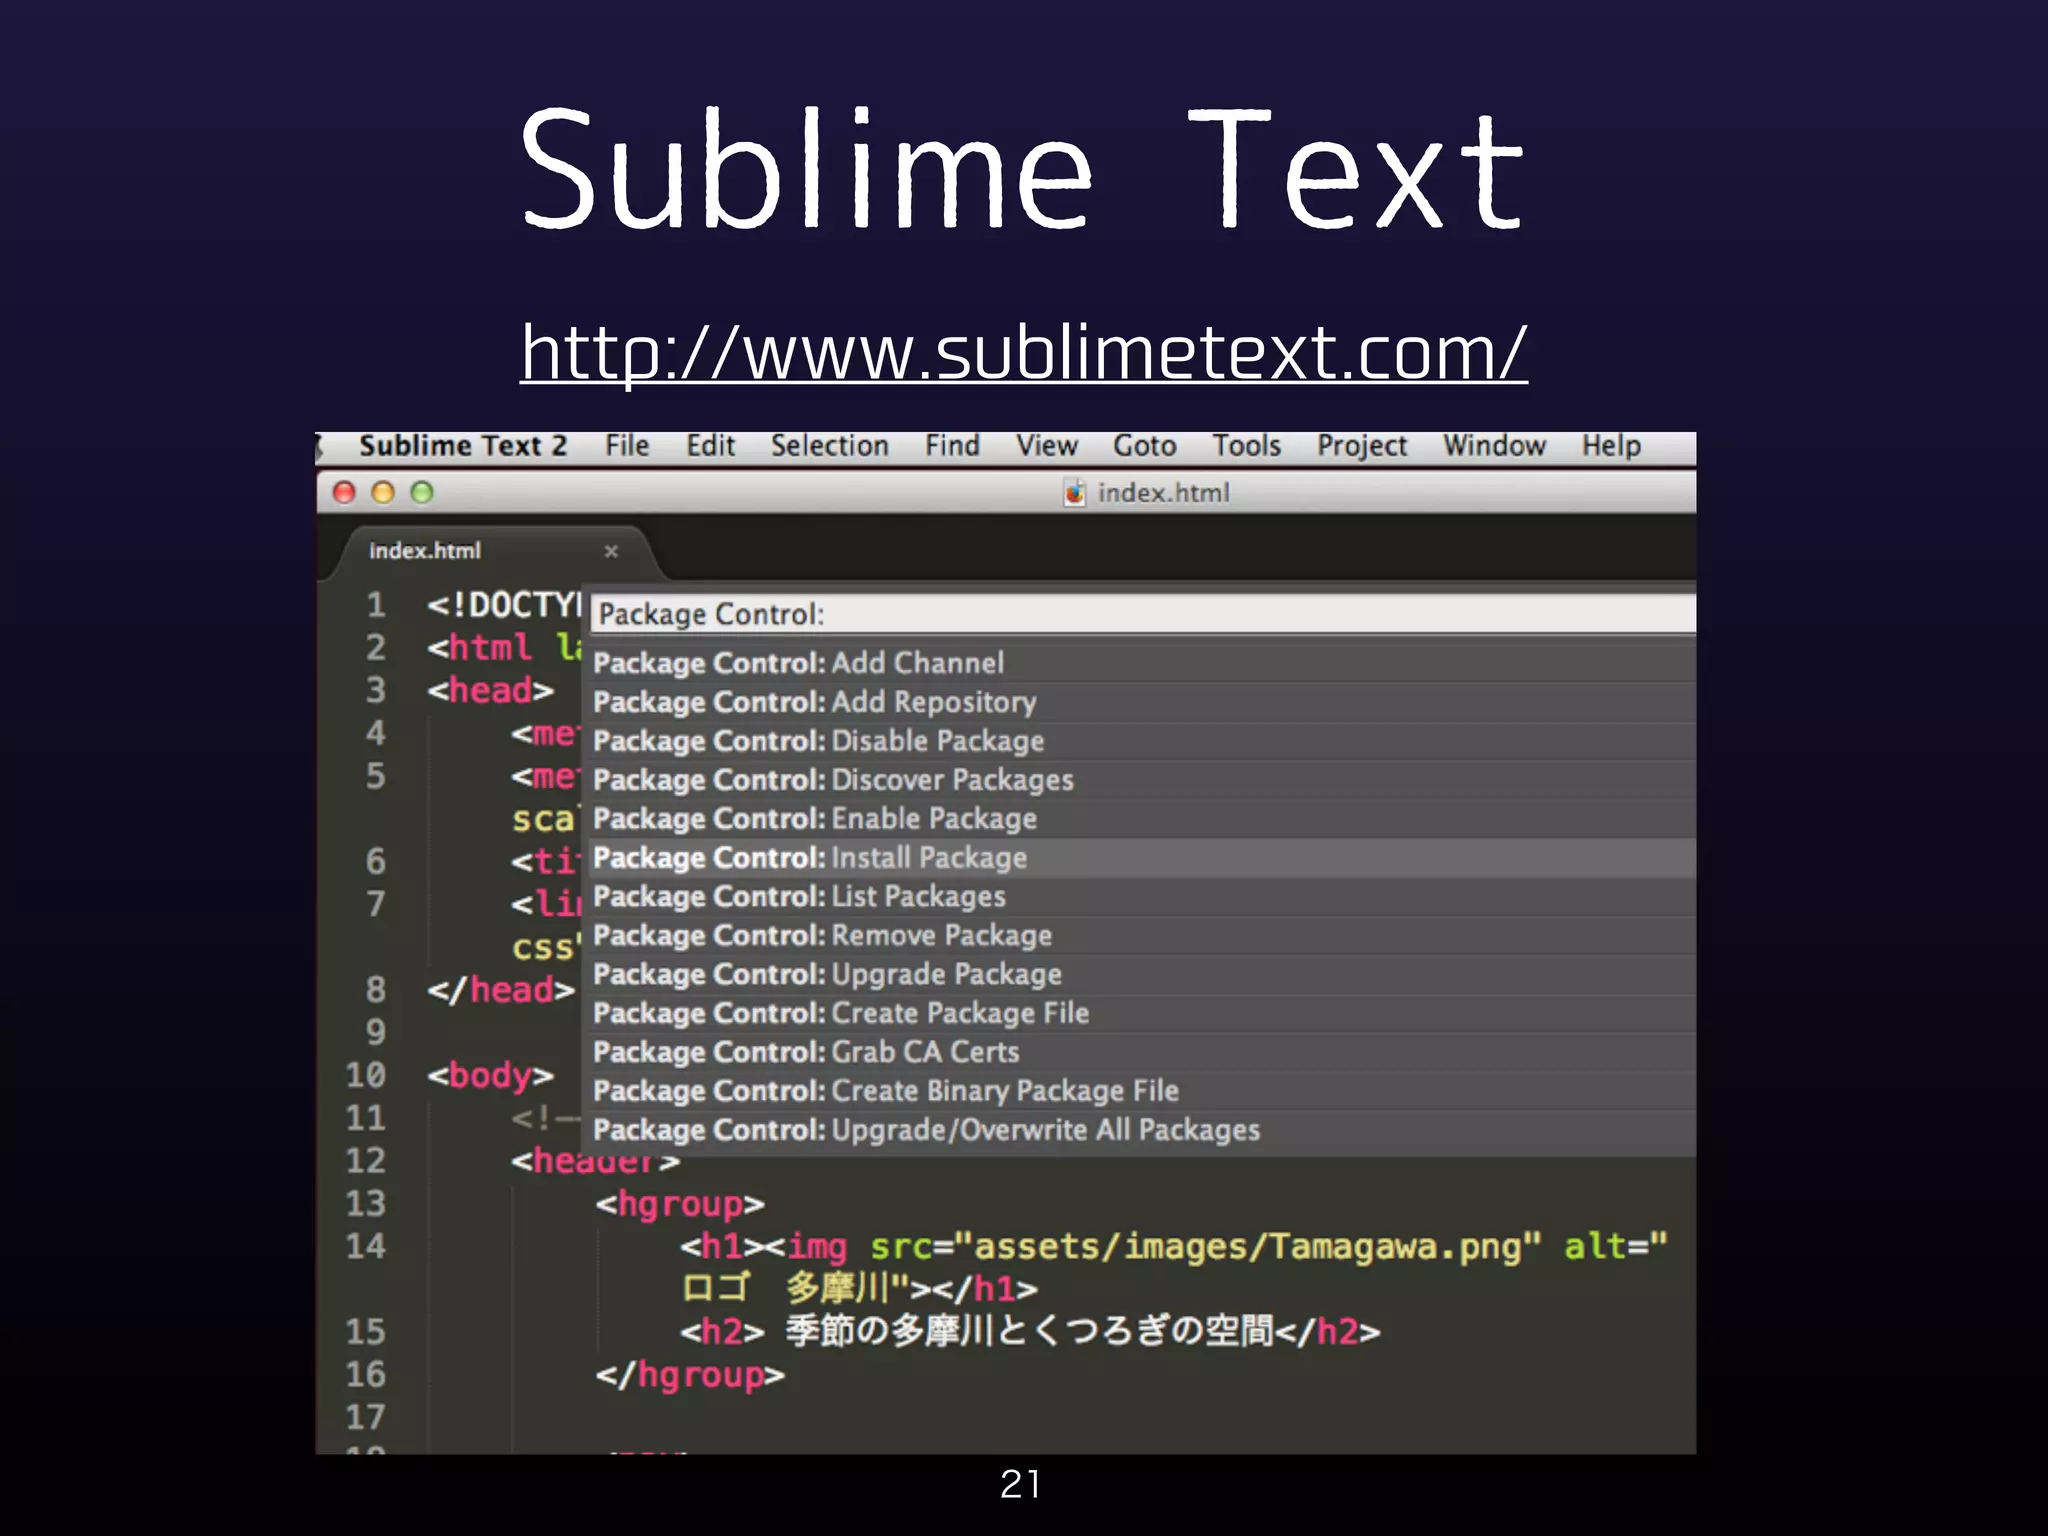Open the Edit menu
This screenshot has width=2048, height=1536.
point(710,446)
